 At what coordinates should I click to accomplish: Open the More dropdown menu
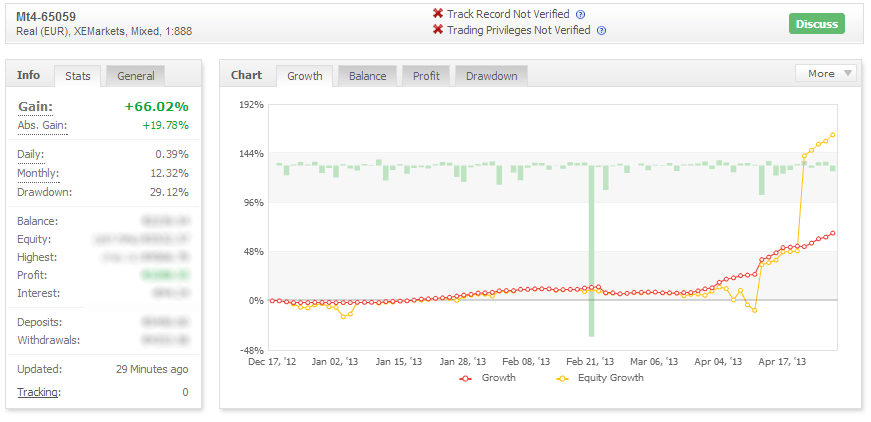[x=826, y=73]
